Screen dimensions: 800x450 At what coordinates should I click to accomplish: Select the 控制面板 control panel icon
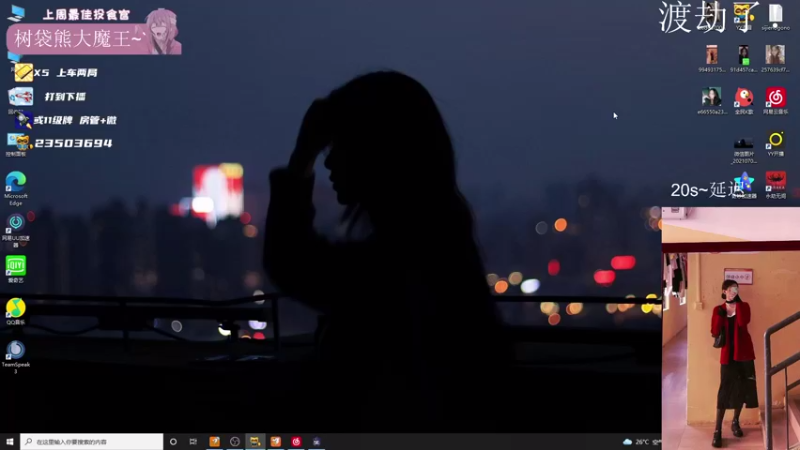16,145
